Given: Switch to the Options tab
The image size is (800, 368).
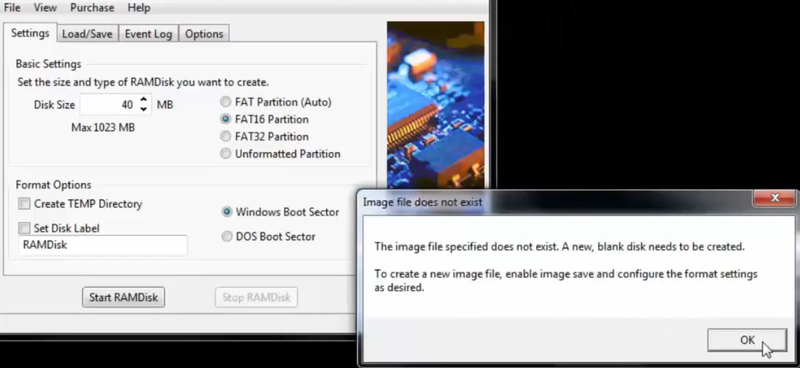Looking at the screenshot, I should [204, 34].
